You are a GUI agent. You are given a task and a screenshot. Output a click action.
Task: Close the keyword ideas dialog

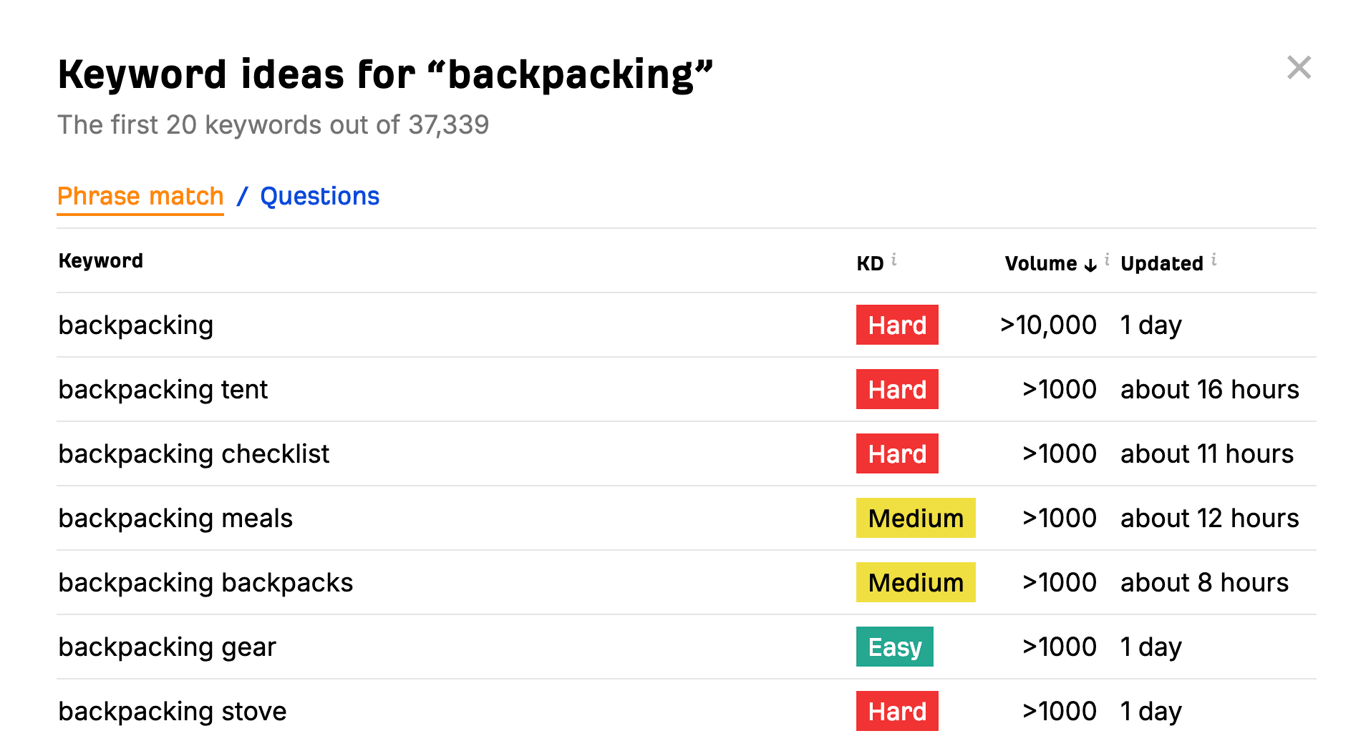click(1298, 67)
